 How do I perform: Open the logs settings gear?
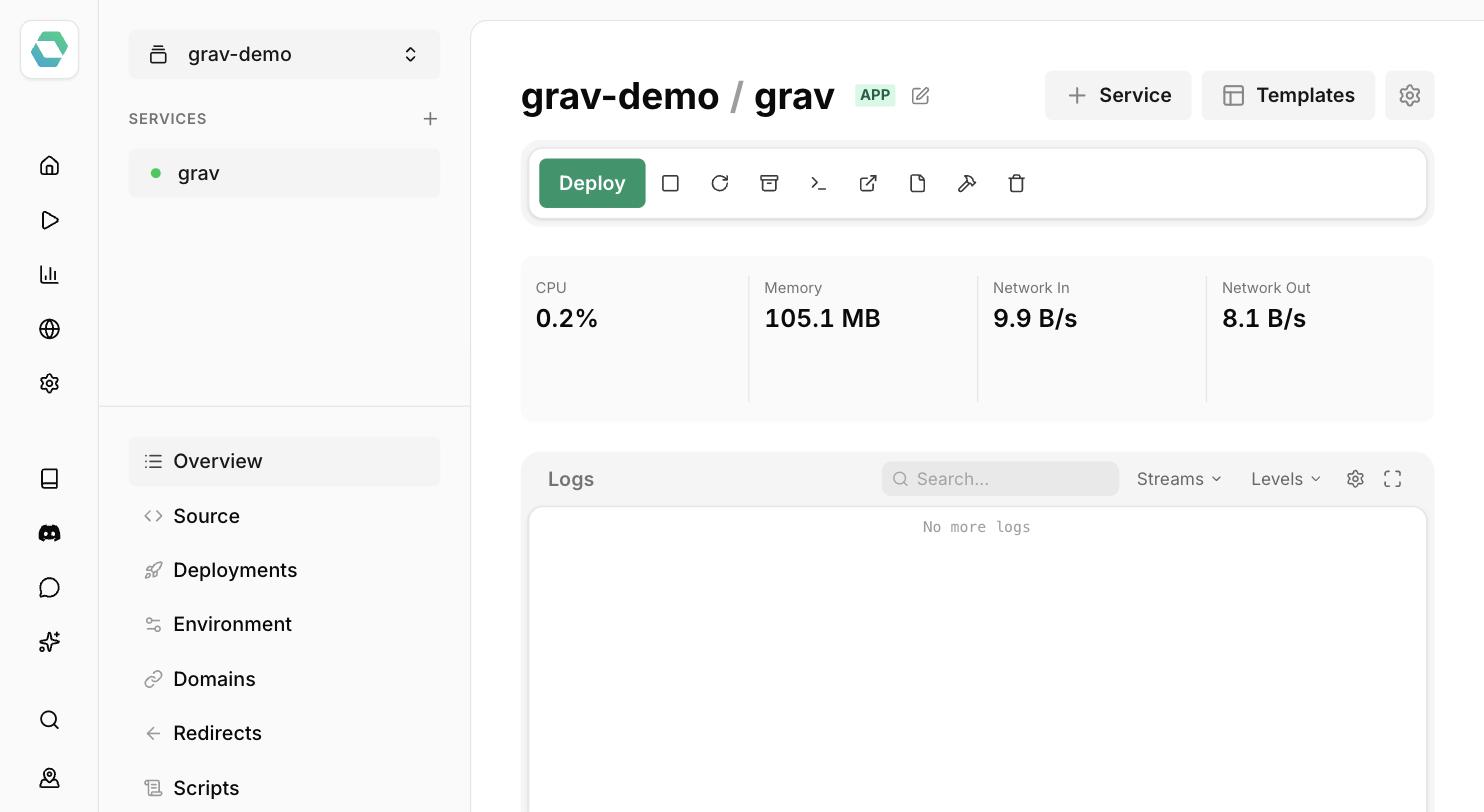(x=1355, y=479)
